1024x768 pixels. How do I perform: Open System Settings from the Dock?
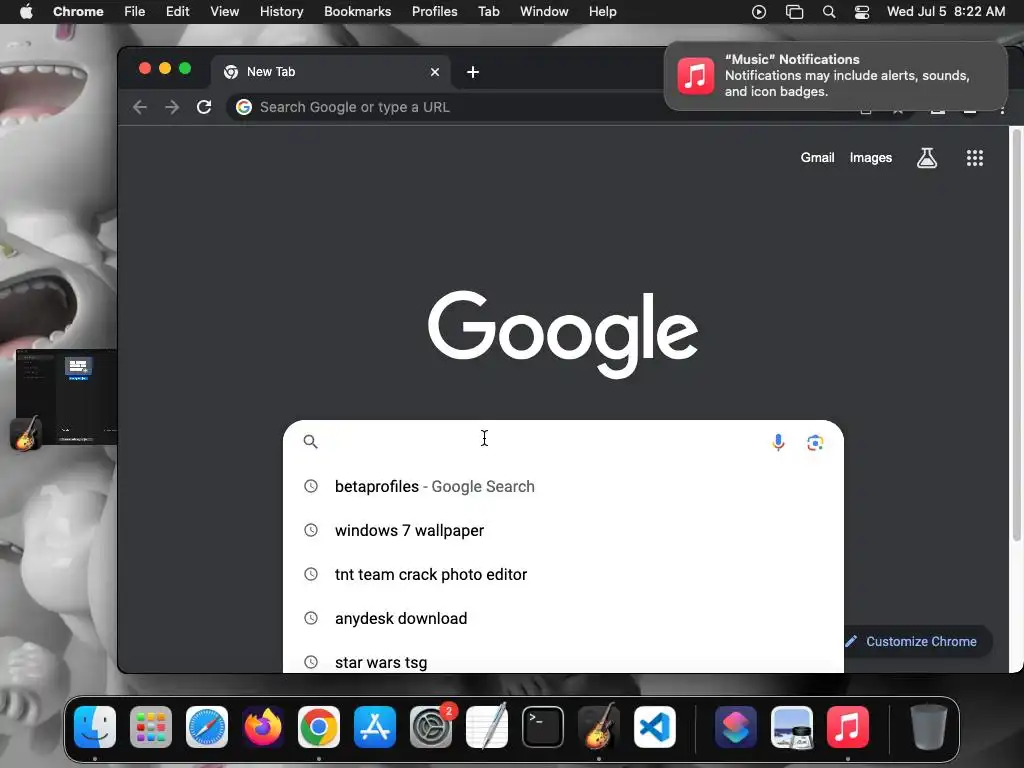(x=431, y=727)
